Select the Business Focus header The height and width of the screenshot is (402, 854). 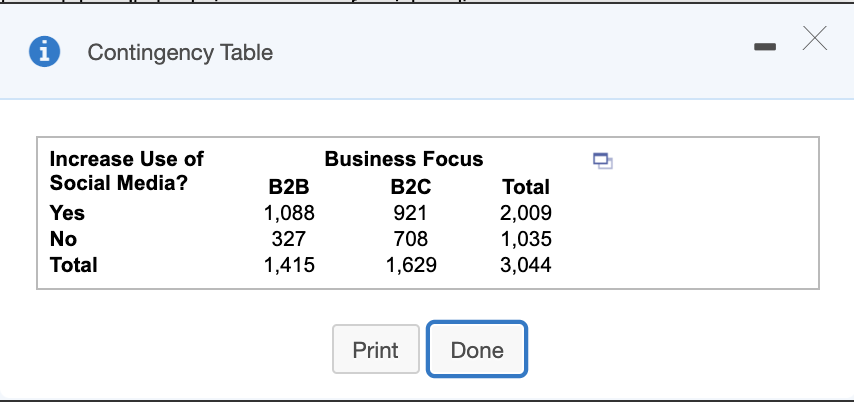pos(404,159)
